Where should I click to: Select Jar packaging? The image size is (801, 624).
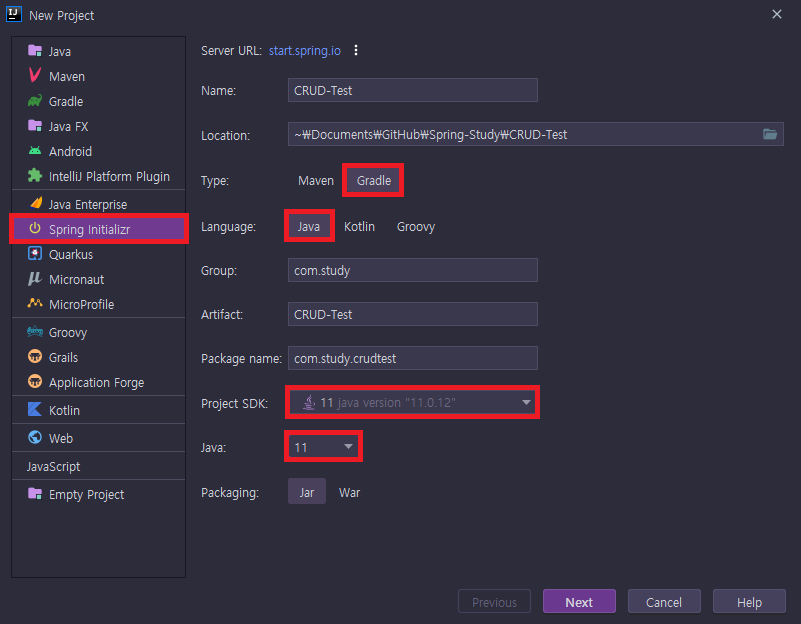click(x=307, y=492)
